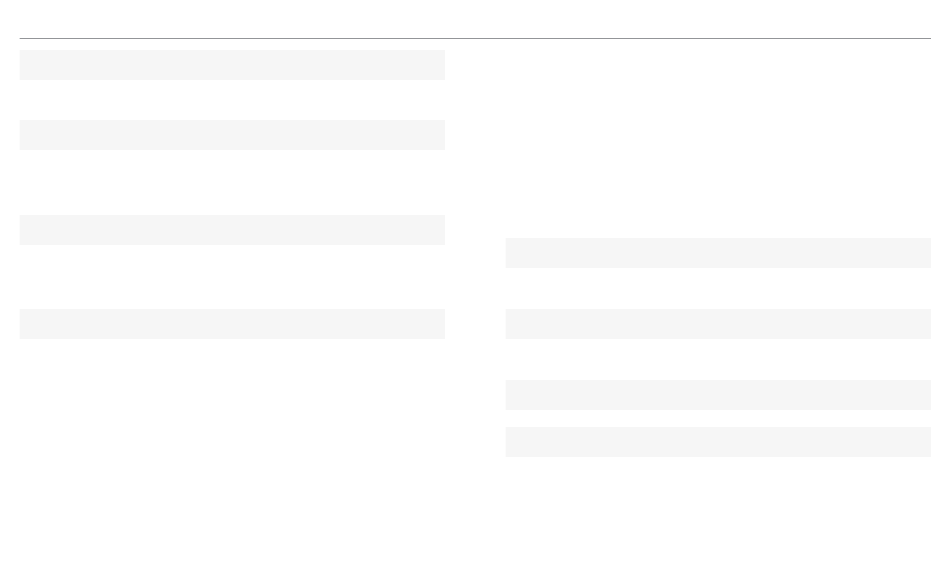Click the first gray bar in right column
The image size is (950, 586).
coord(718,253)
